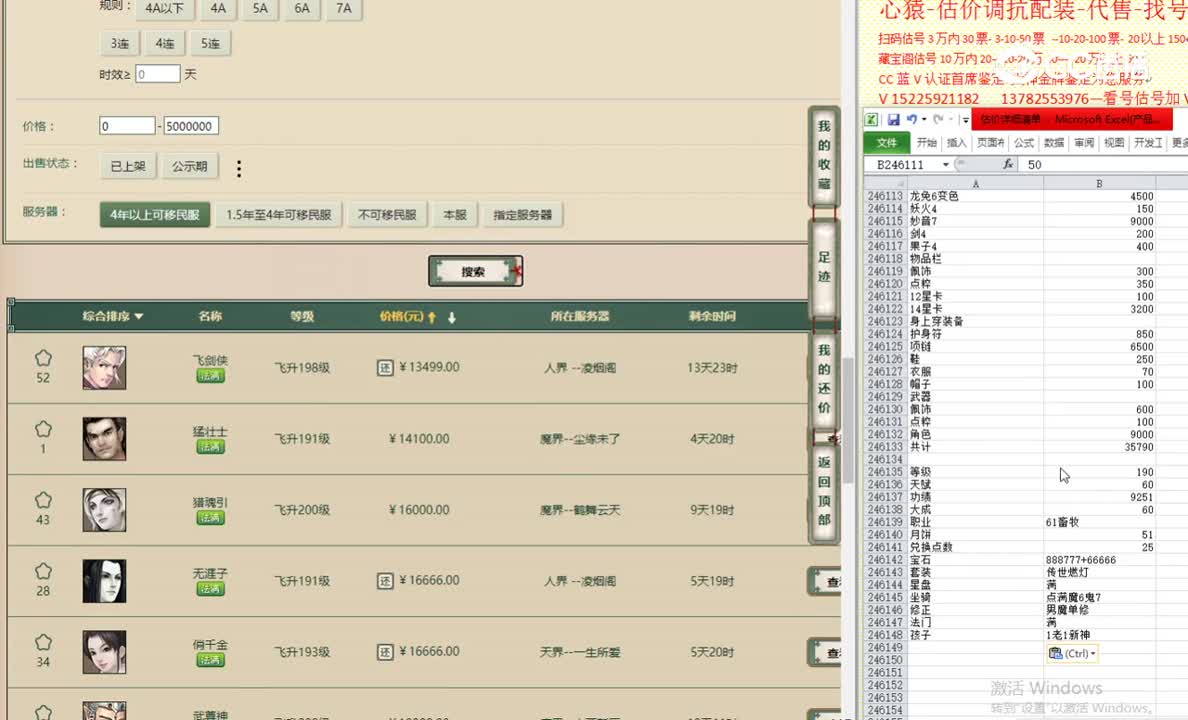Image resolution: width=1188 pixels, height=720 pixels.
Task: Favorite the 俏千金 listing via its star
Action: (x=43, y=643)
